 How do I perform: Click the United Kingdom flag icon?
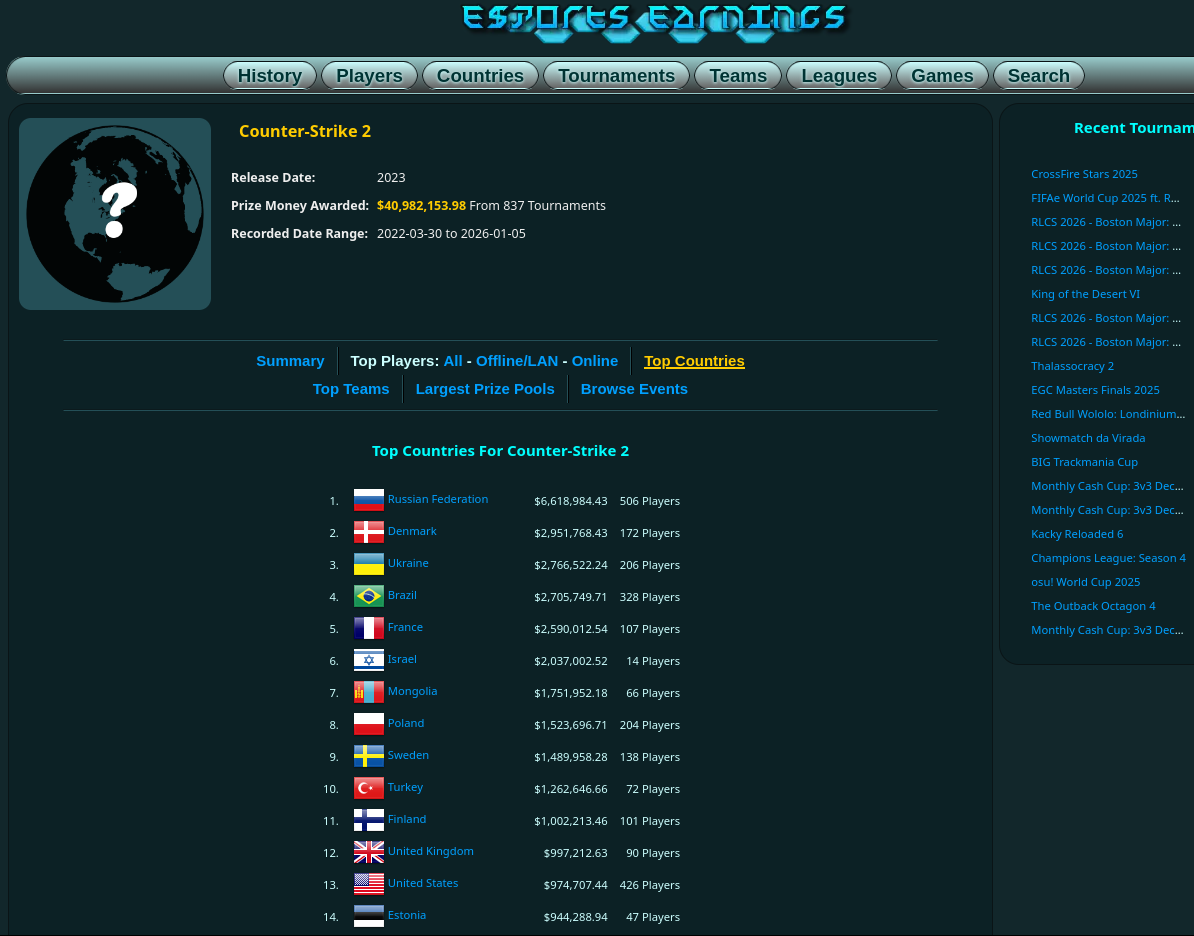[x=369, y=851]
